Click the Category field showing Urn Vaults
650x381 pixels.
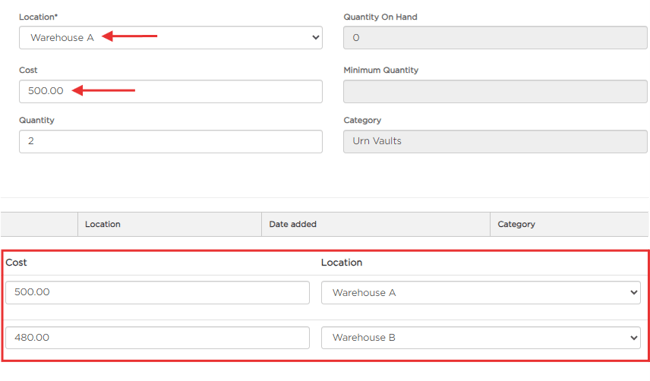tap(495, 141)
